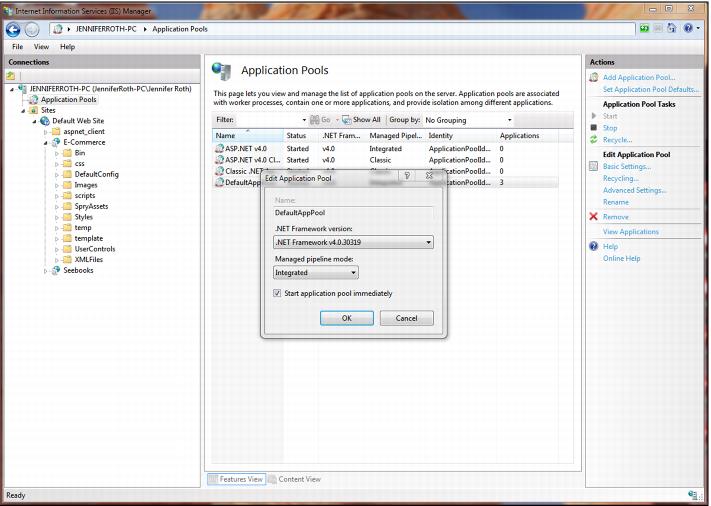
Task: Click the aspnet_client folder icon
Action: point(56,131)
